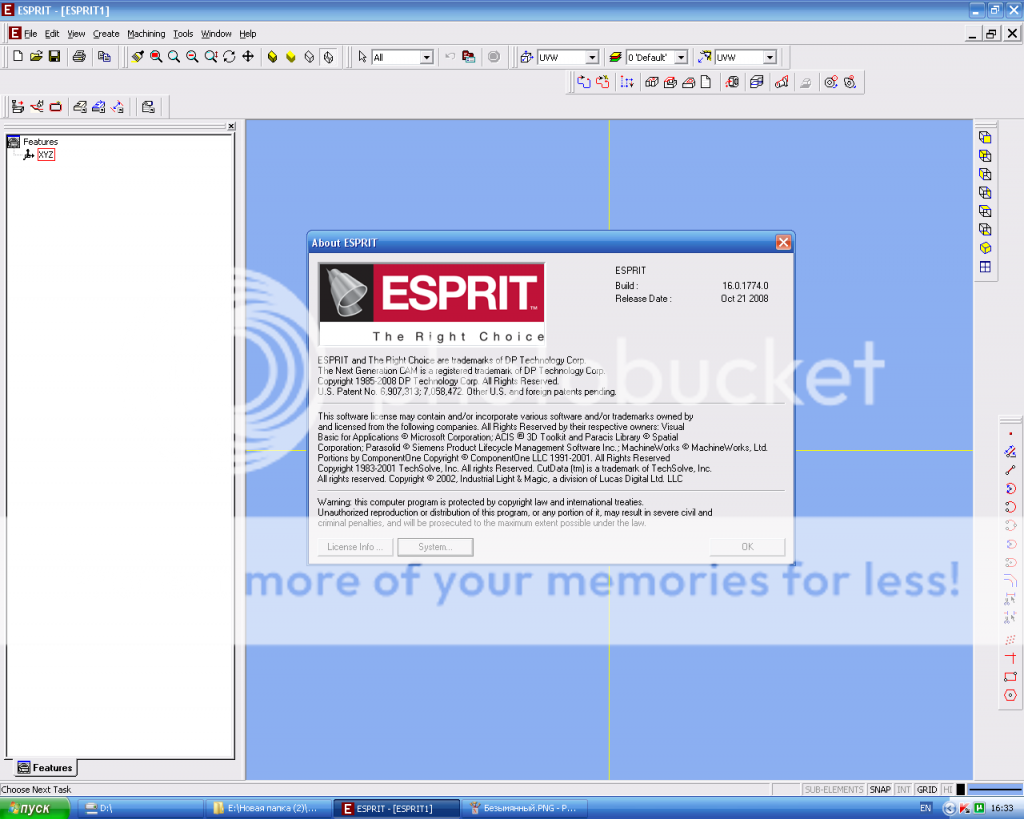Switch to the Features tab at bottom
Image resolution: width=1024 pixels, height=819 pixels.
click(x=45, y=768)
